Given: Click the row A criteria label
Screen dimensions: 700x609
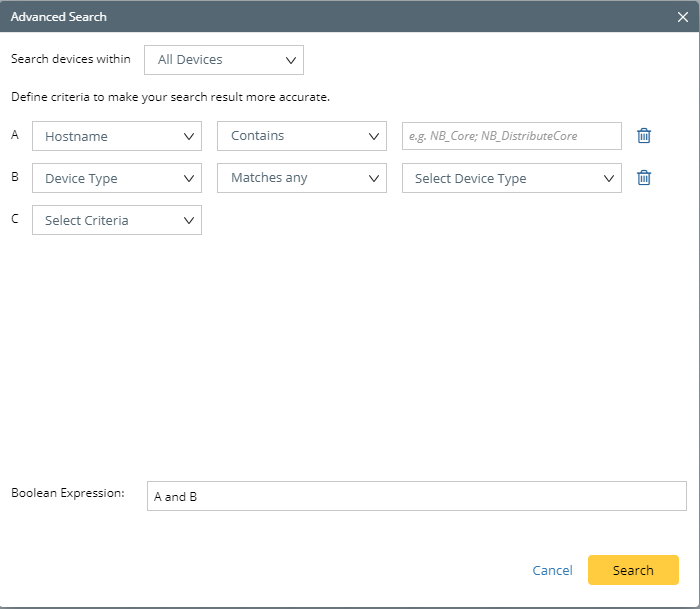Looking at the screenshot, I should (x=15, y=135).
